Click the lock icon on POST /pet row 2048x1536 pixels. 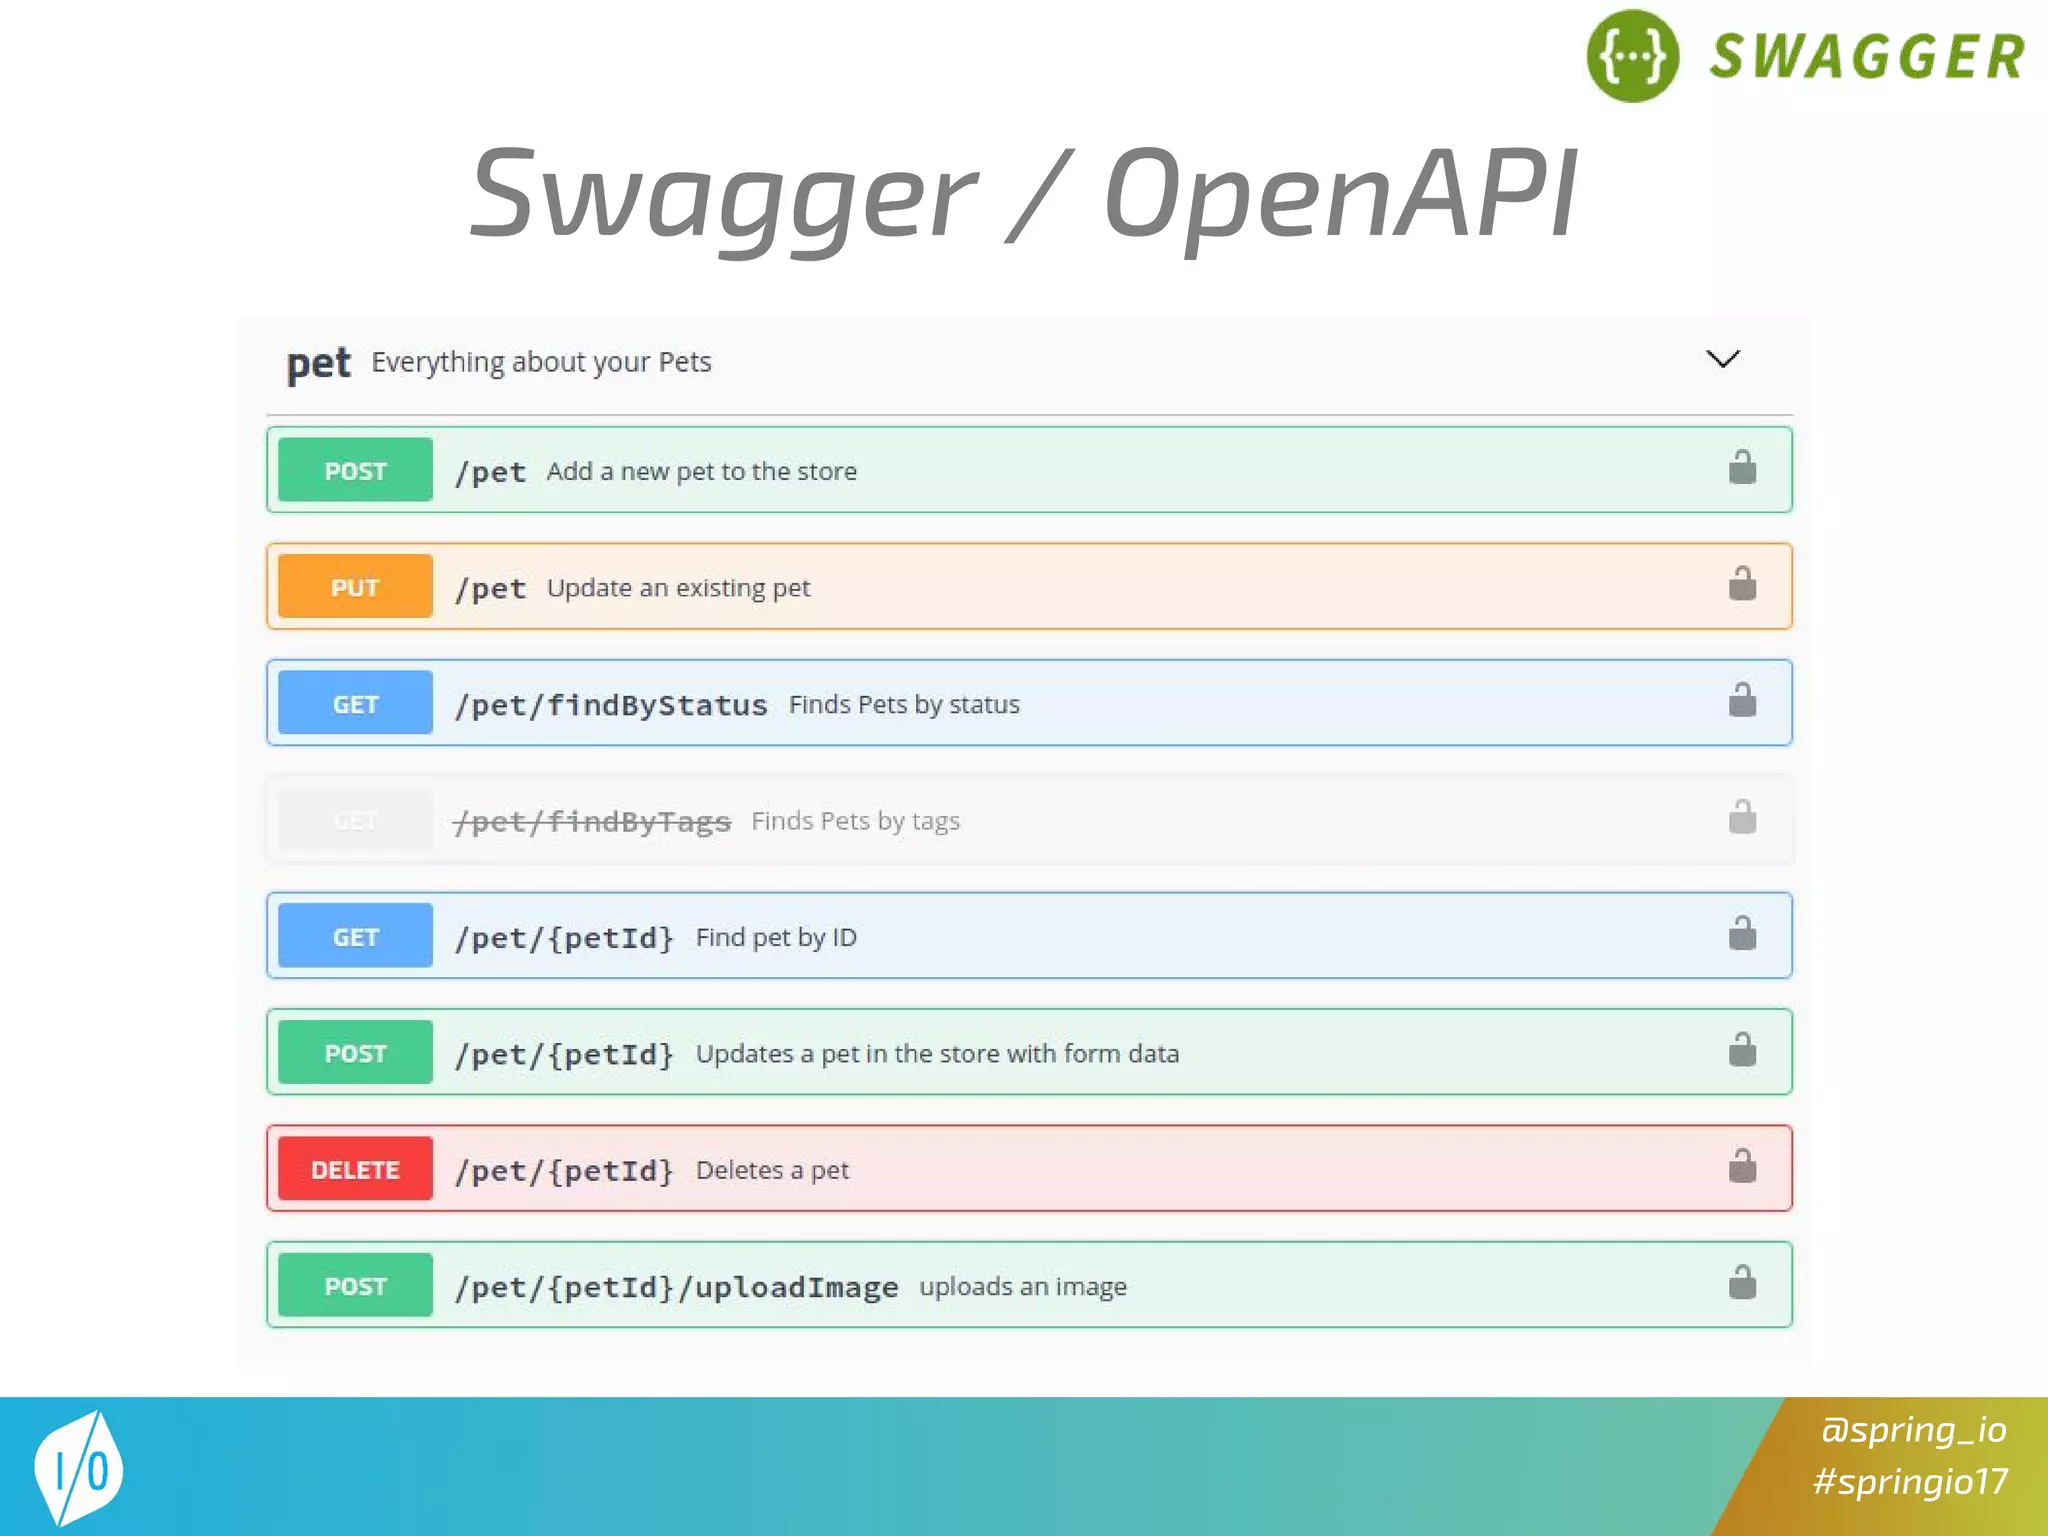tap(1742, 467)
